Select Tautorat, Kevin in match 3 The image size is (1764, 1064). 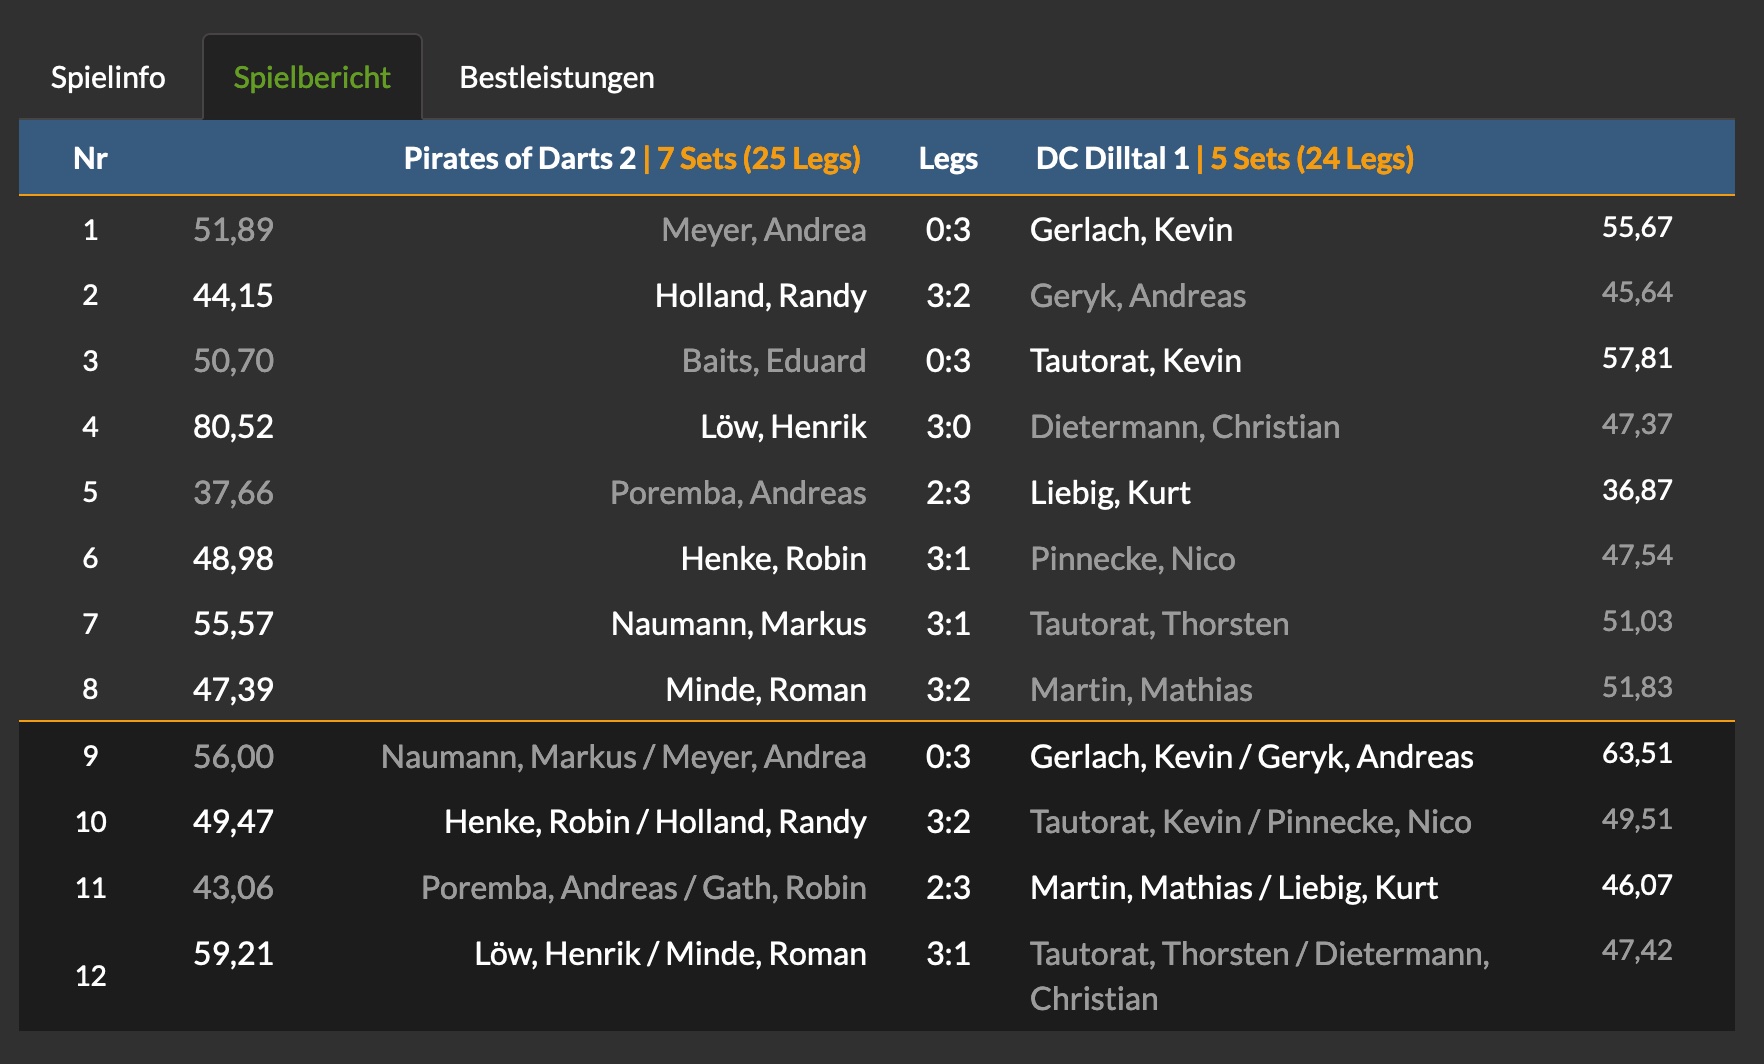click(x=1136, y=361)
